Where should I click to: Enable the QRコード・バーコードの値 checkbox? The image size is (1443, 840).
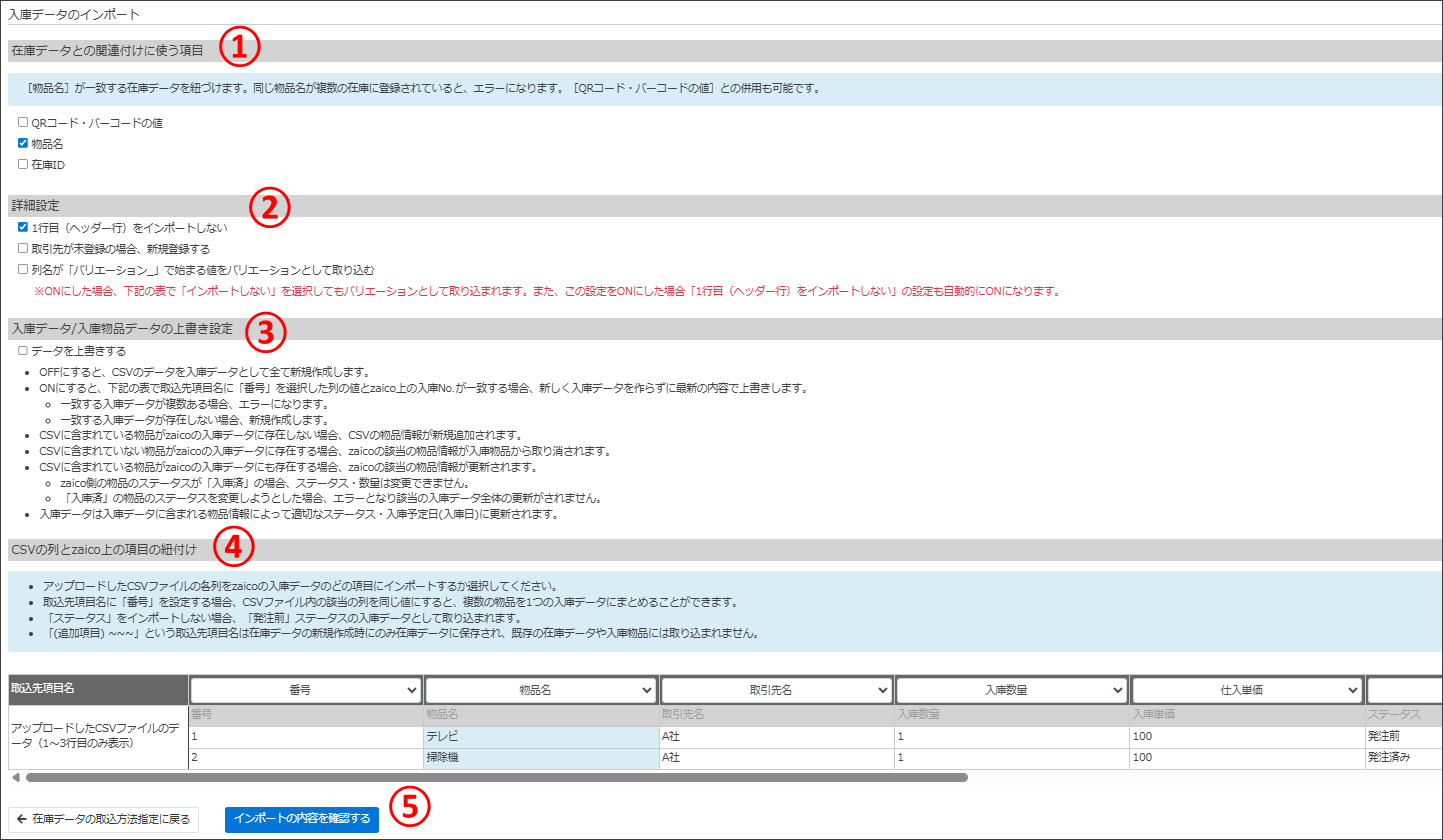click(x=22, y=122)
